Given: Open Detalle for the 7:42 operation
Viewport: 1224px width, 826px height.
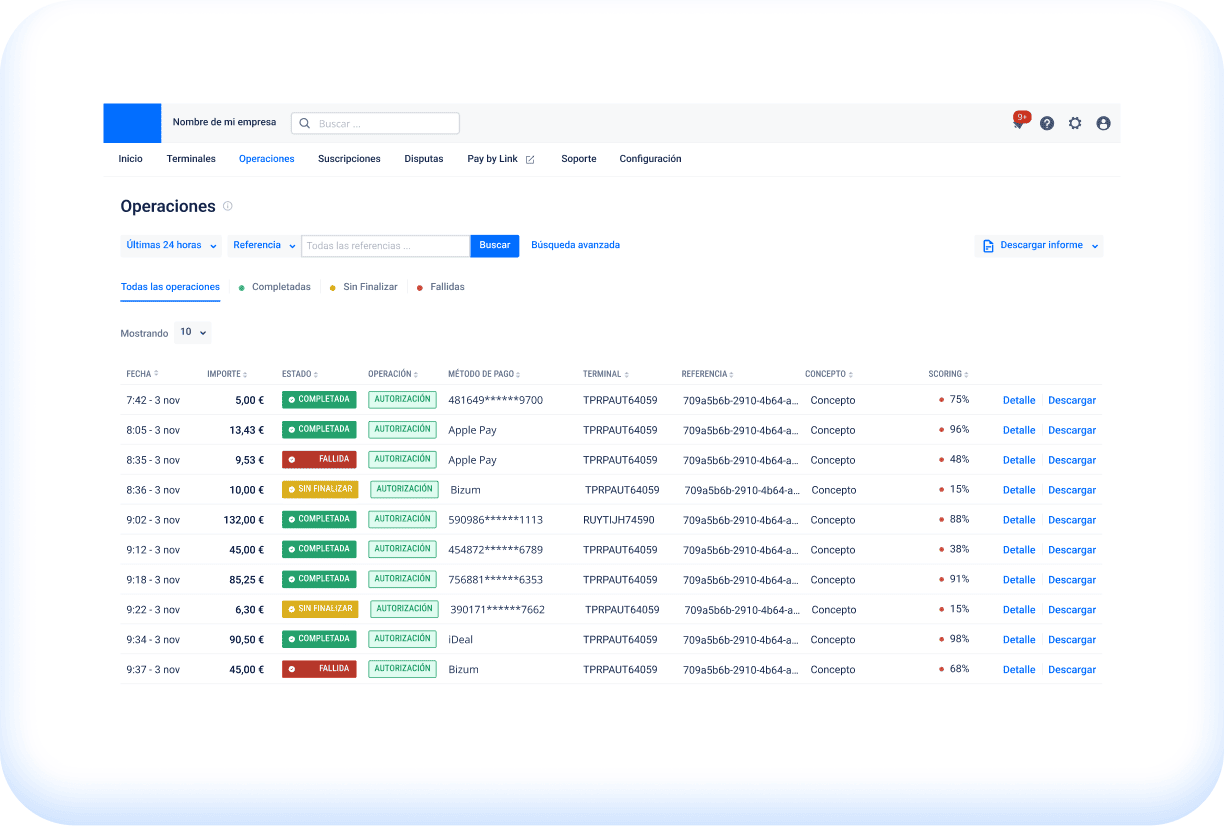Looking at the screenshot, I should coord(1019,400).
